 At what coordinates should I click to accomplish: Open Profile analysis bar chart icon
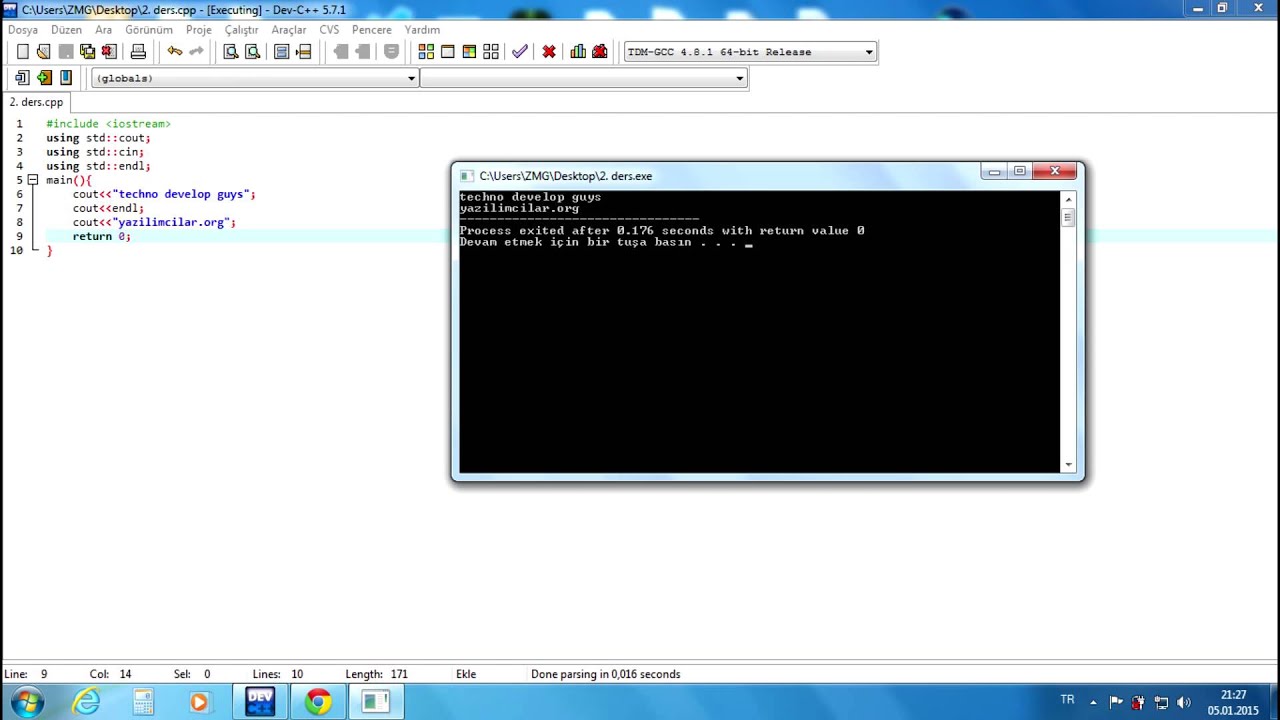click(x=578, y=52)
